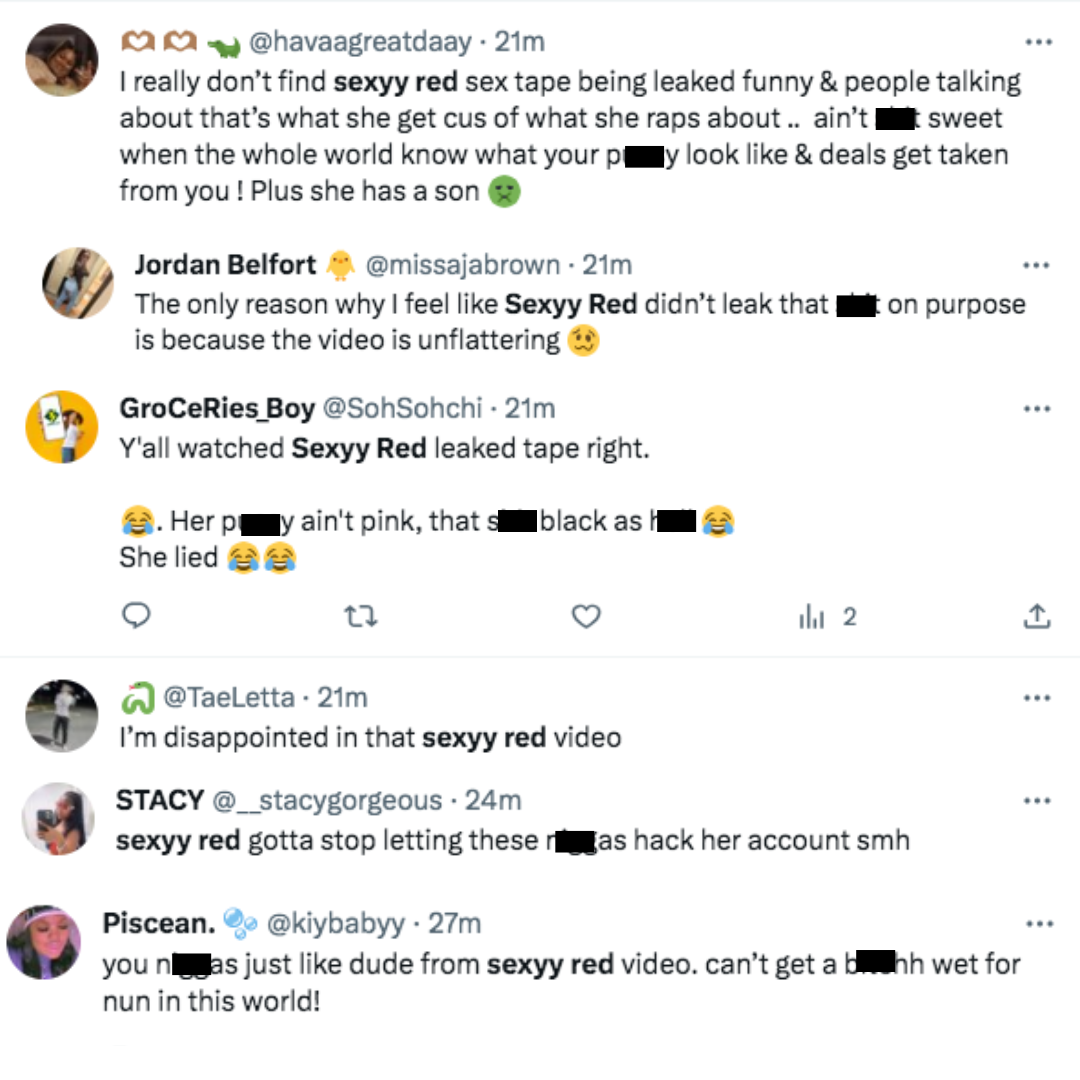
Task: Click the three-dot menu on STACY's tweet
Action: (x=1039, y=801)
